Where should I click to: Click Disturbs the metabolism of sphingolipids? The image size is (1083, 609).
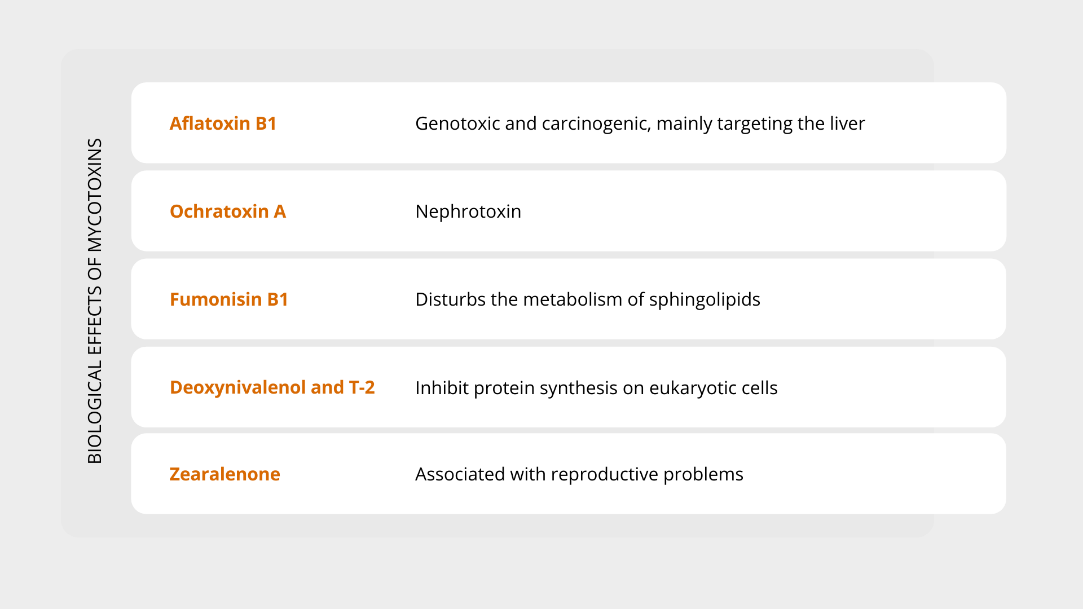(x=587, y=300)
